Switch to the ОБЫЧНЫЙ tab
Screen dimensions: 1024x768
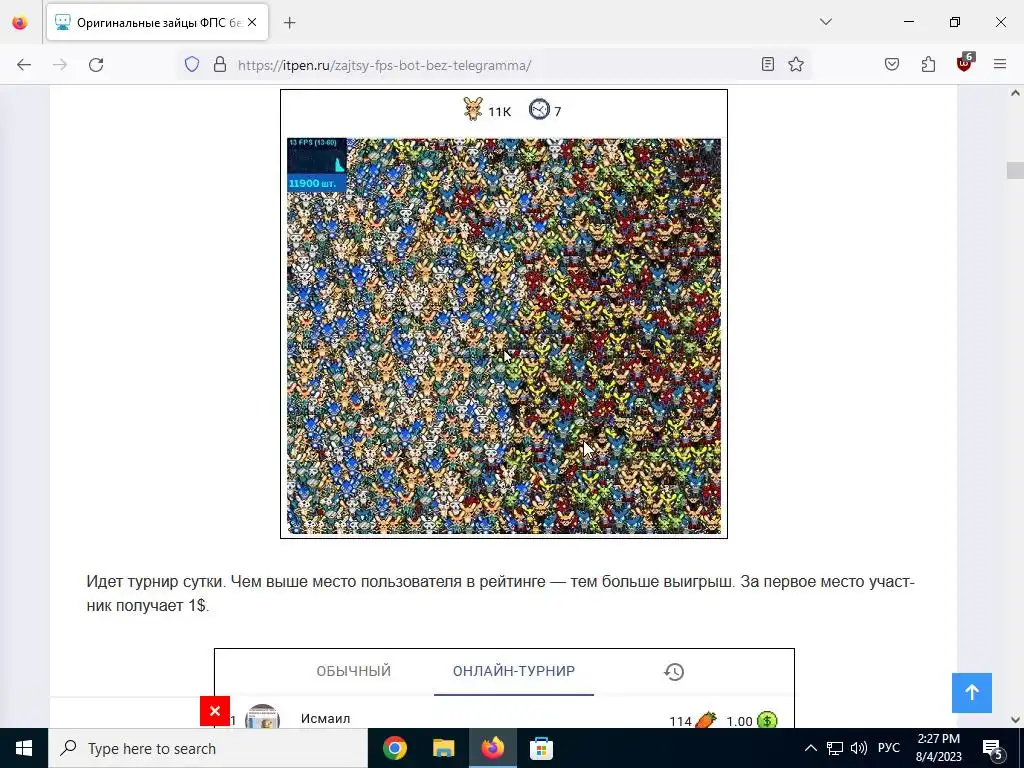click(x=353, y=671)
